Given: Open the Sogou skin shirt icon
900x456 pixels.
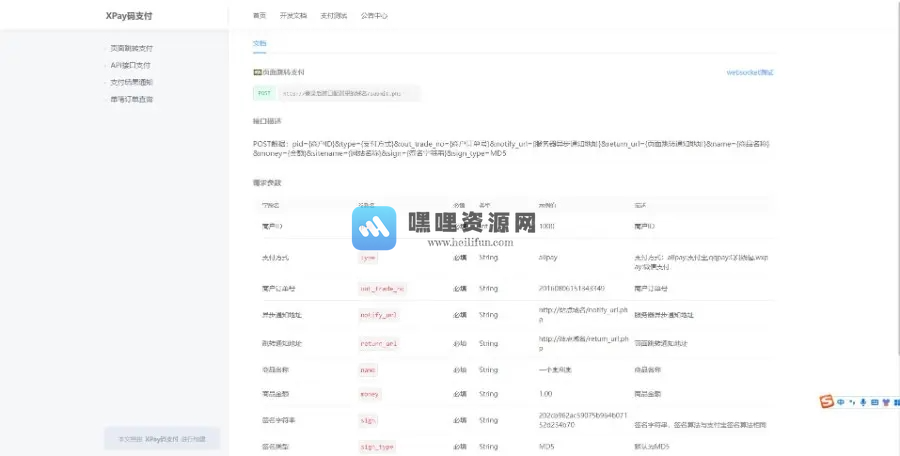Looking at the screenshot, I should [x=886, y=402].
